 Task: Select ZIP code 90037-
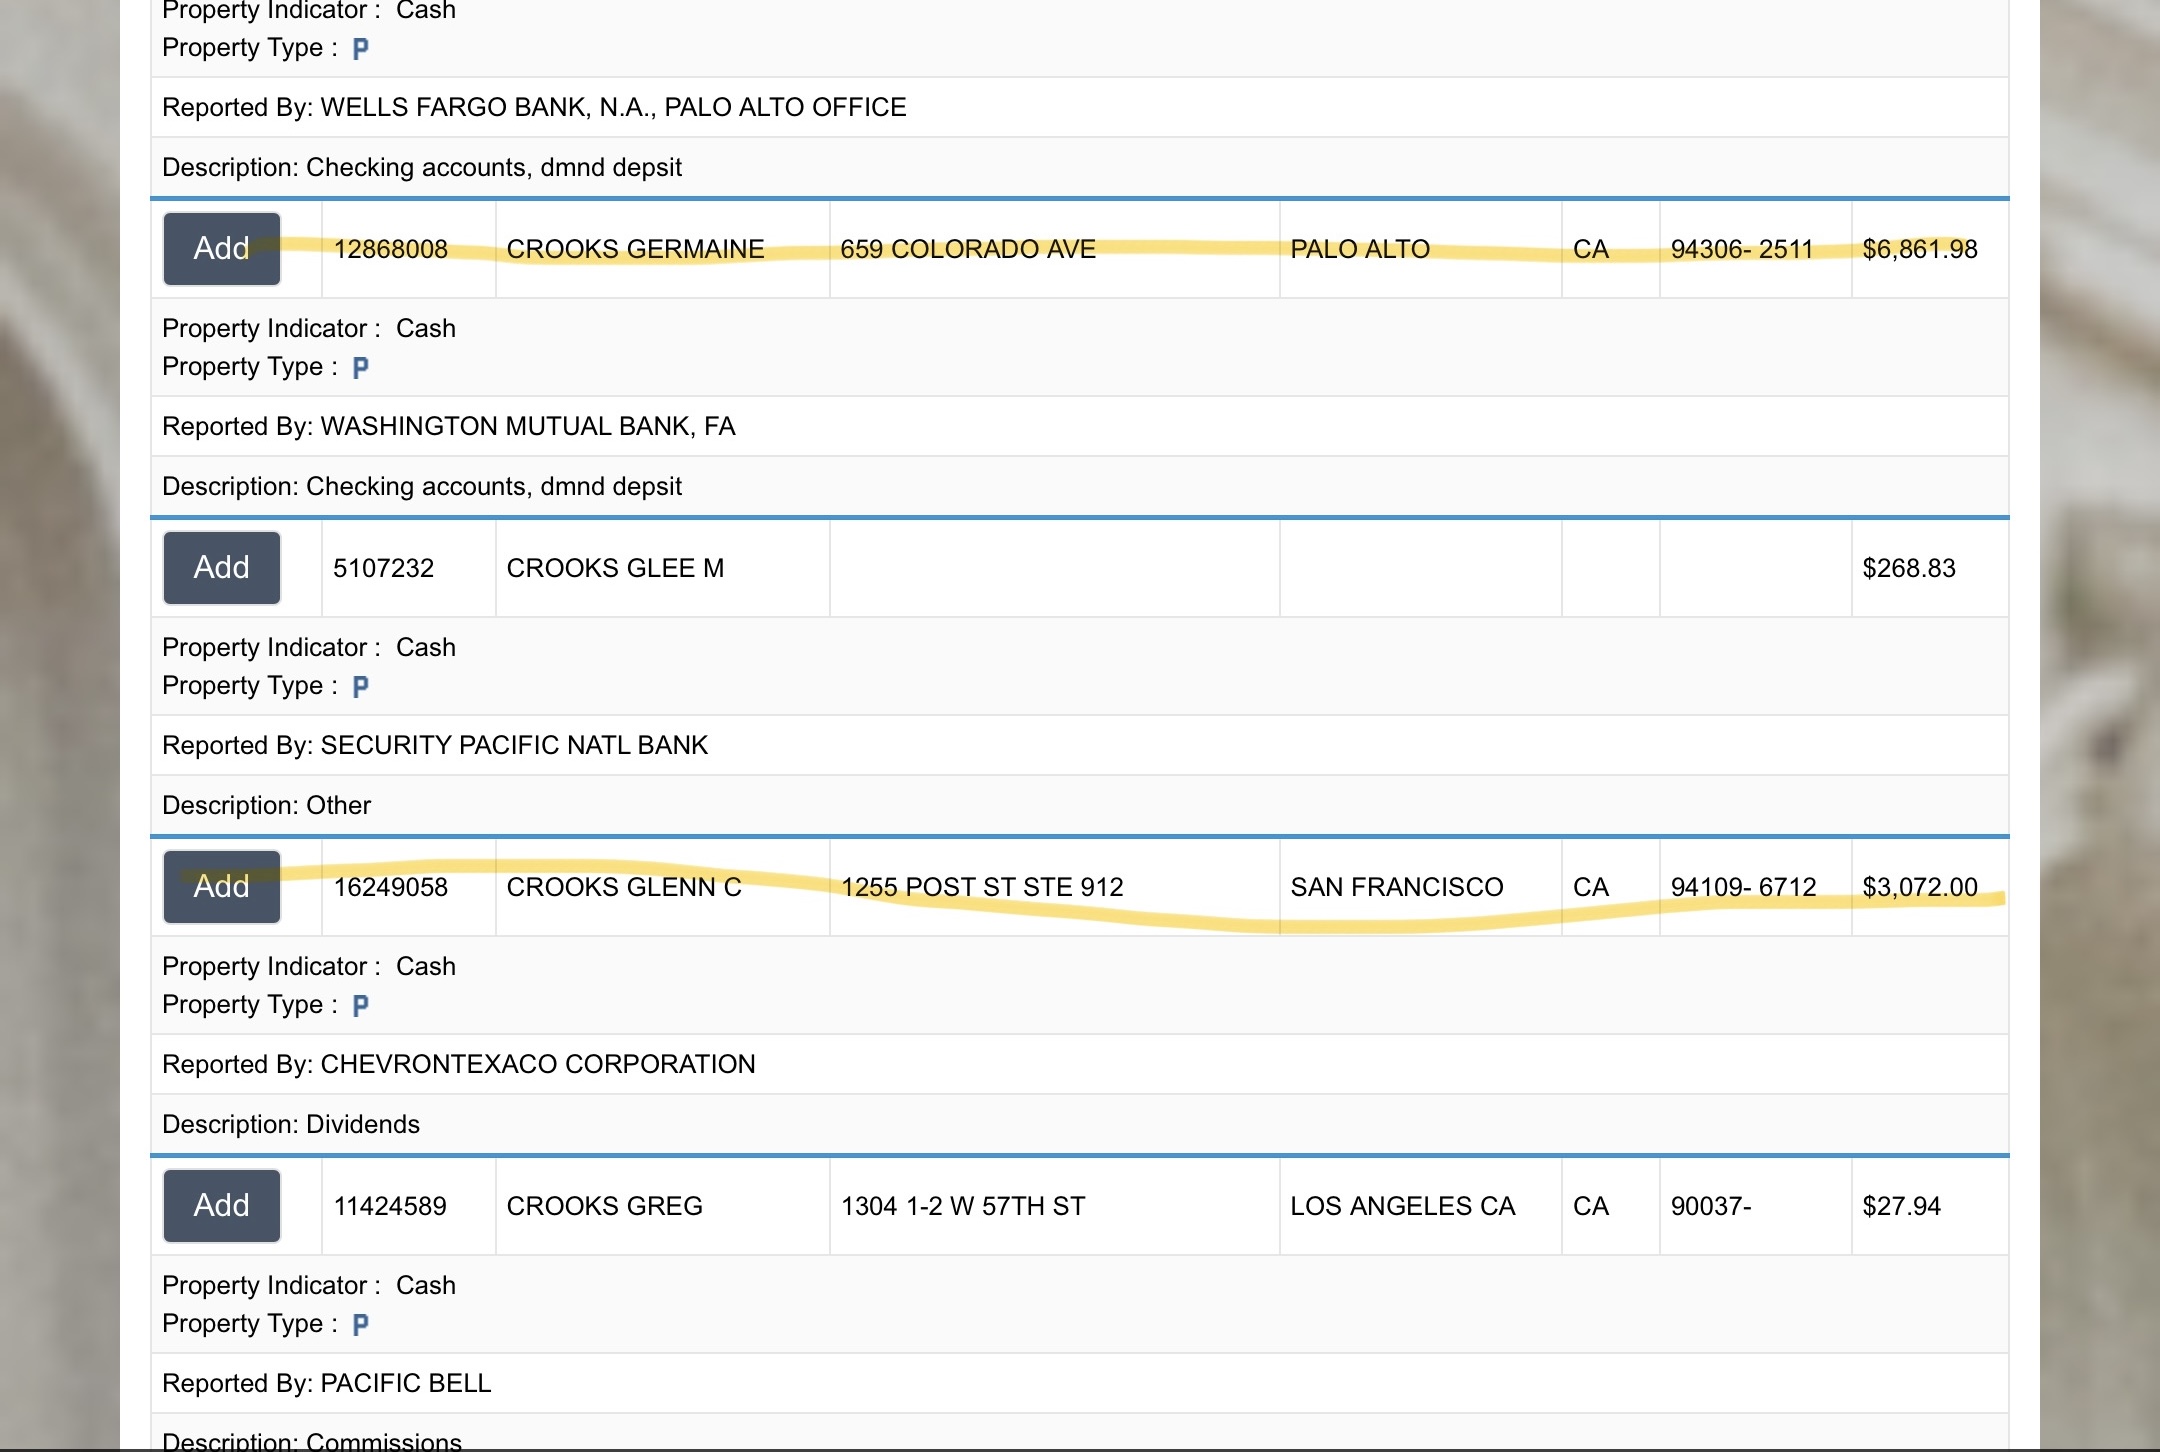point(1711,1206)
